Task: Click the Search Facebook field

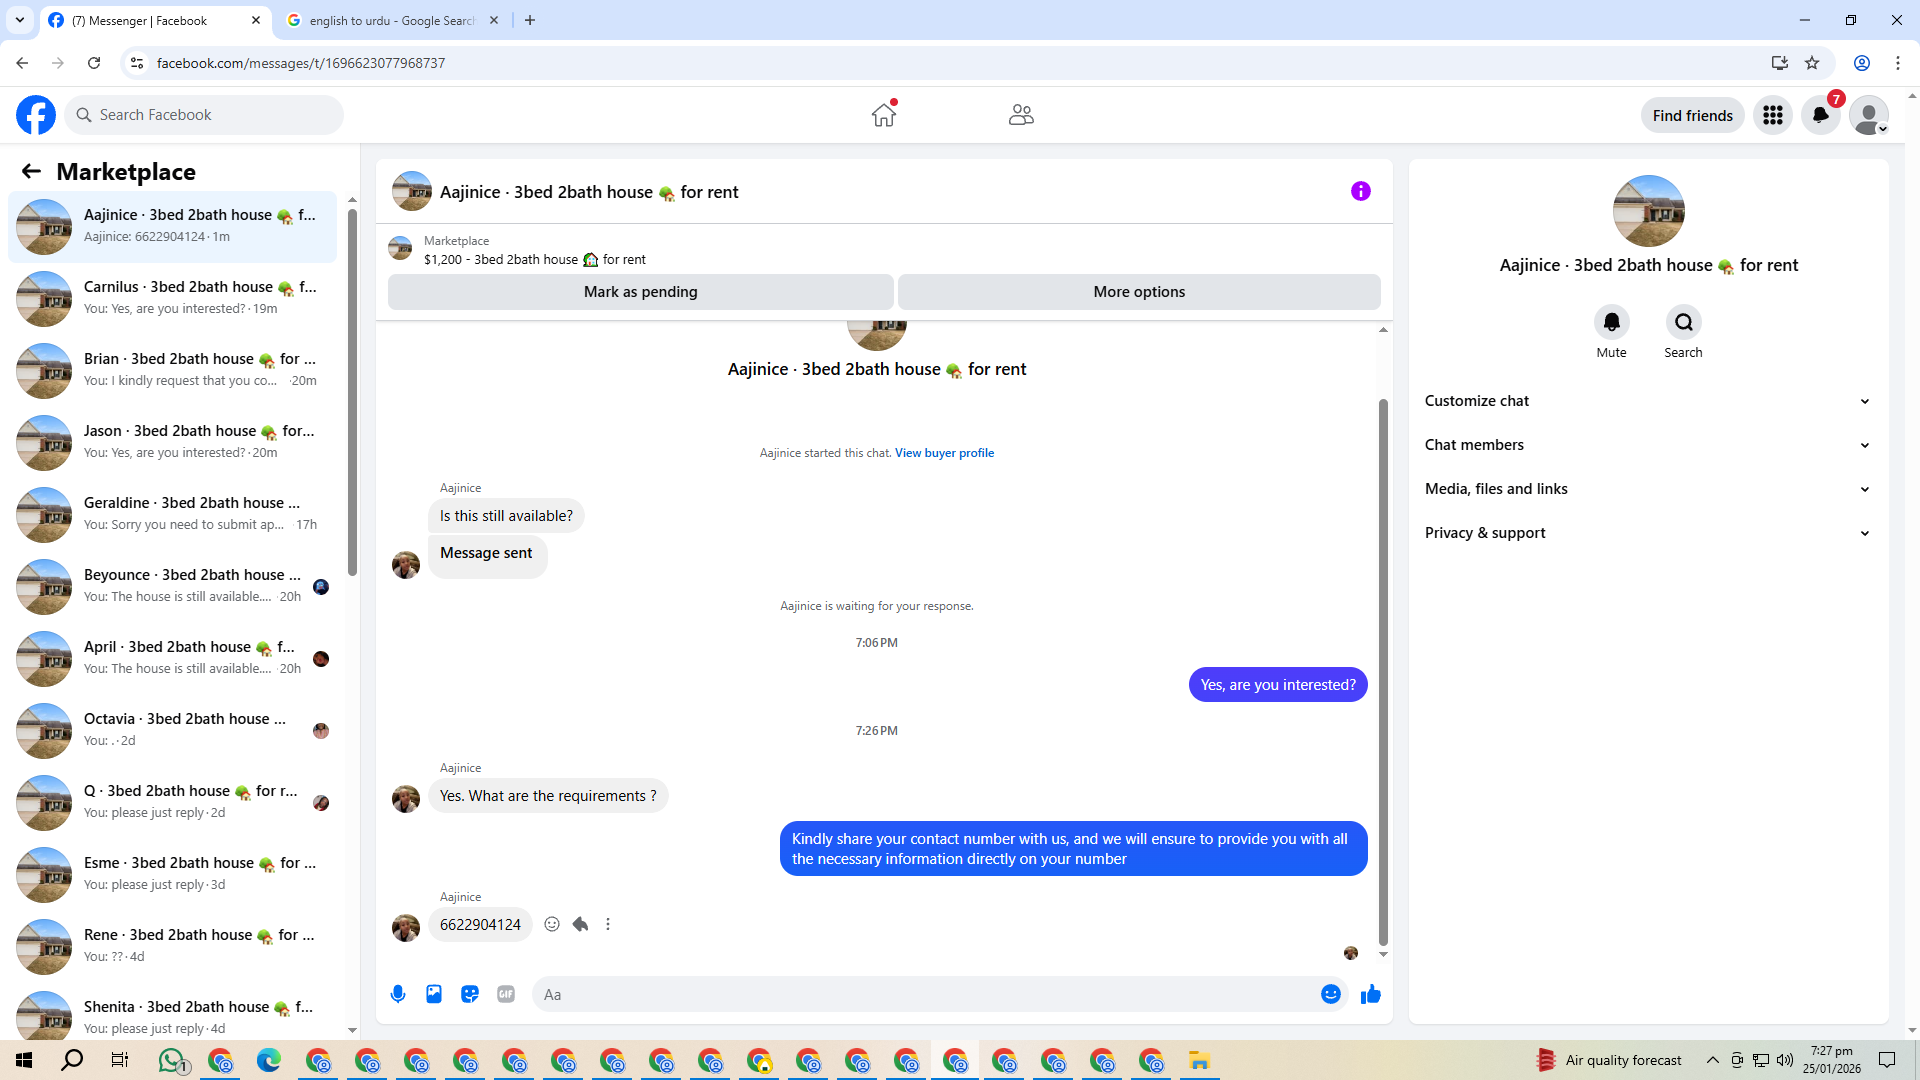Action: tap(205, 115)
